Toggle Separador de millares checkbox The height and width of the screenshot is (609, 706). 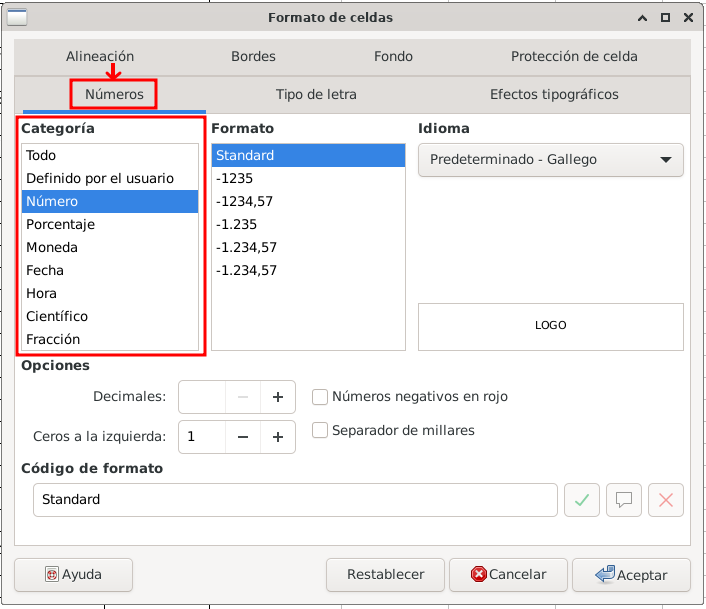pos(320,430)
